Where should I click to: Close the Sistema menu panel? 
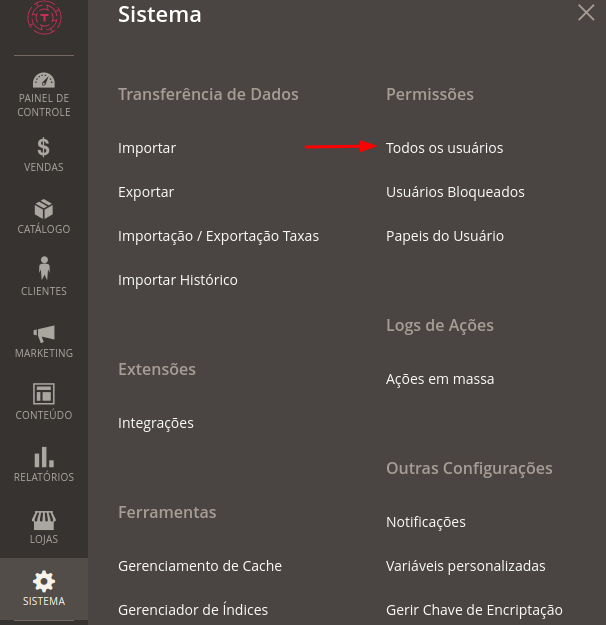[x=586, y=13]
